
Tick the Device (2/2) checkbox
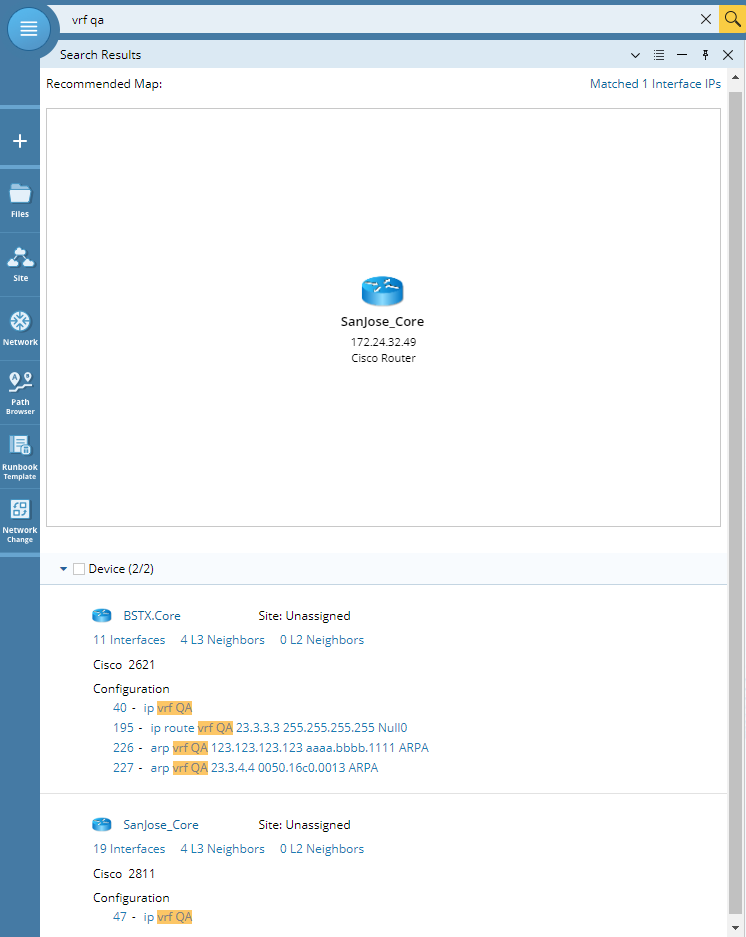pyautogui.click(x=79, y=569)
